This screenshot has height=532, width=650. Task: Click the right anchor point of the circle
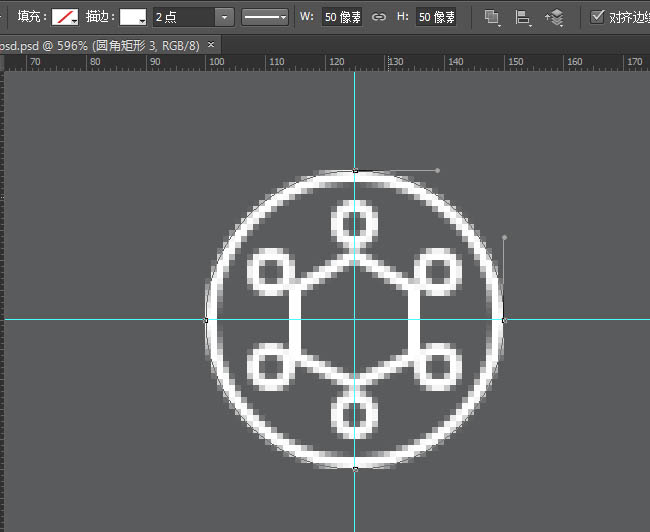(x=504, y=320)
